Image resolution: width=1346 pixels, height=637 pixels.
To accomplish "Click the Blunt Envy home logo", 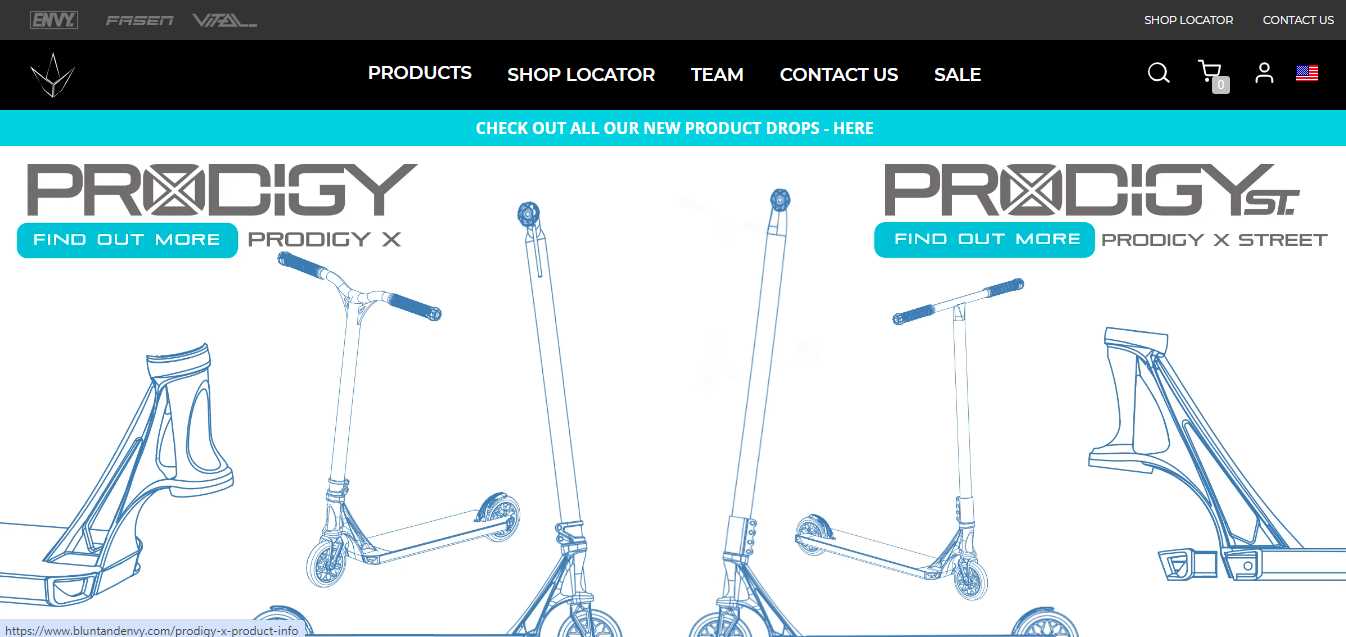I will click(x=52, y=75).
